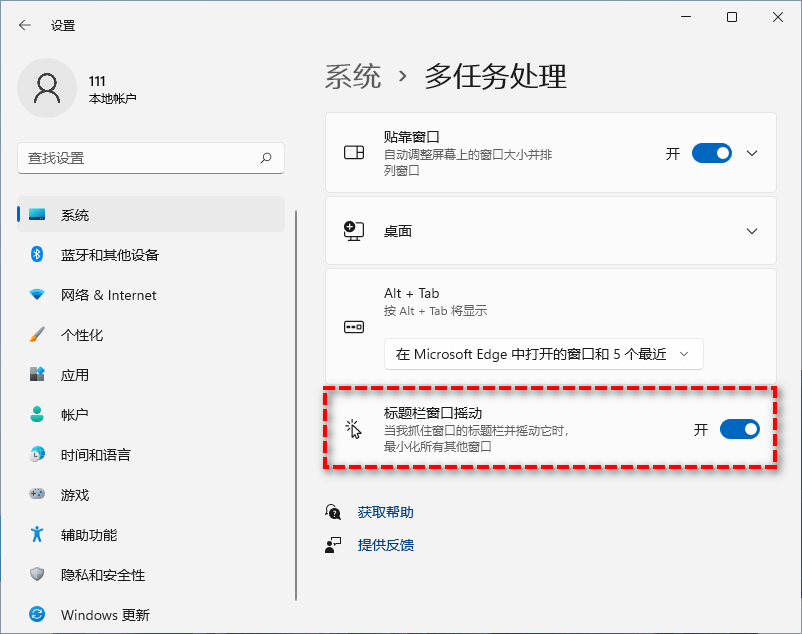Select 系统 in the sidebar

75,215
